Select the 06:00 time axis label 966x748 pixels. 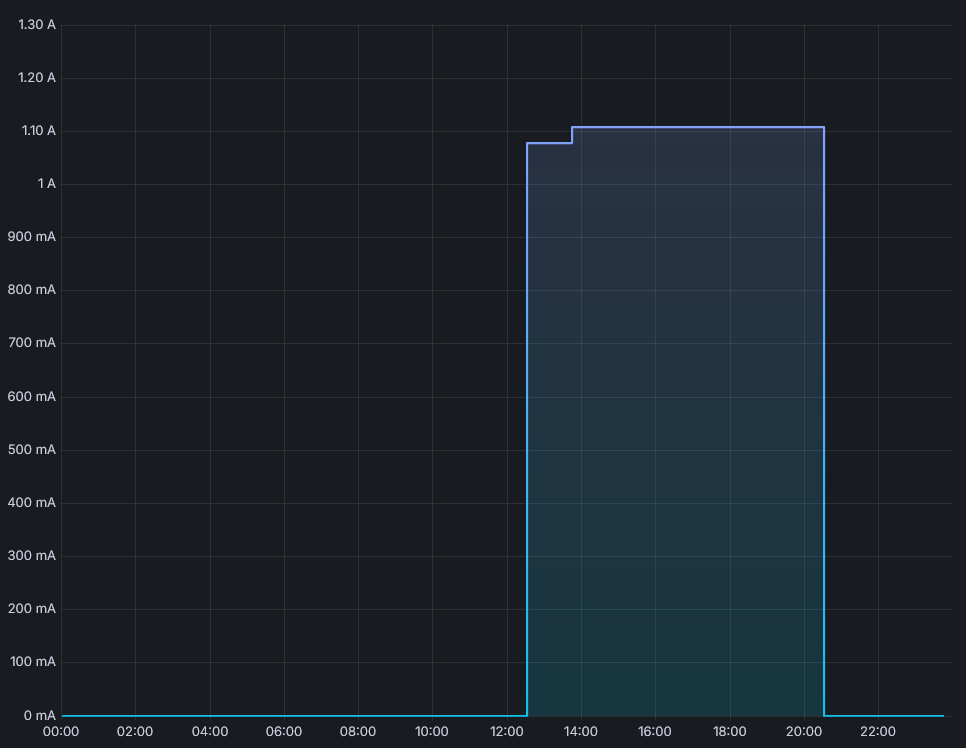pos(284,732)
